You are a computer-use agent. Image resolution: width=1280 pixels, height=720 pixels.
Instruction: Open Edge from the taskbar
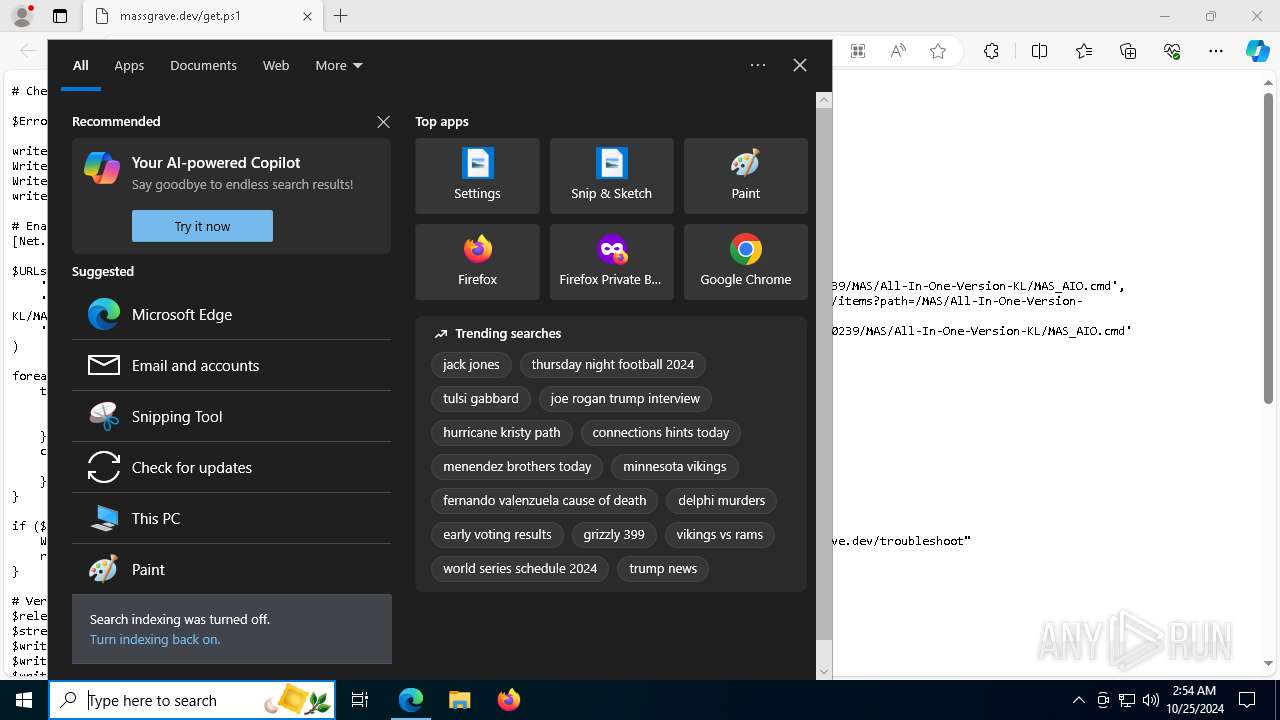411,700
